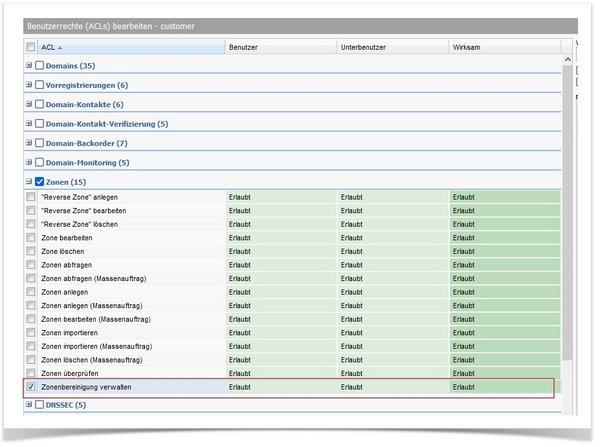The image size is (600, 447).
Task: Expand the Domain-Backorder (7) group
Action: pos(29,143)
